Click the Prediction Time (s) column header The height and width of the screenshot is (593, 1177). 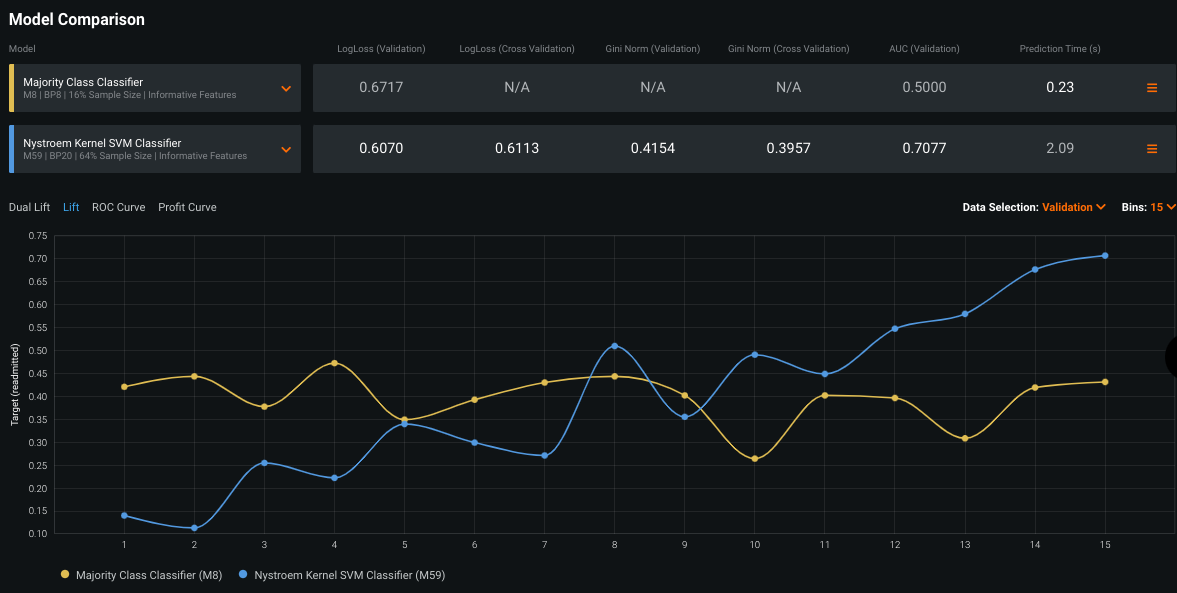point(1060,49)
